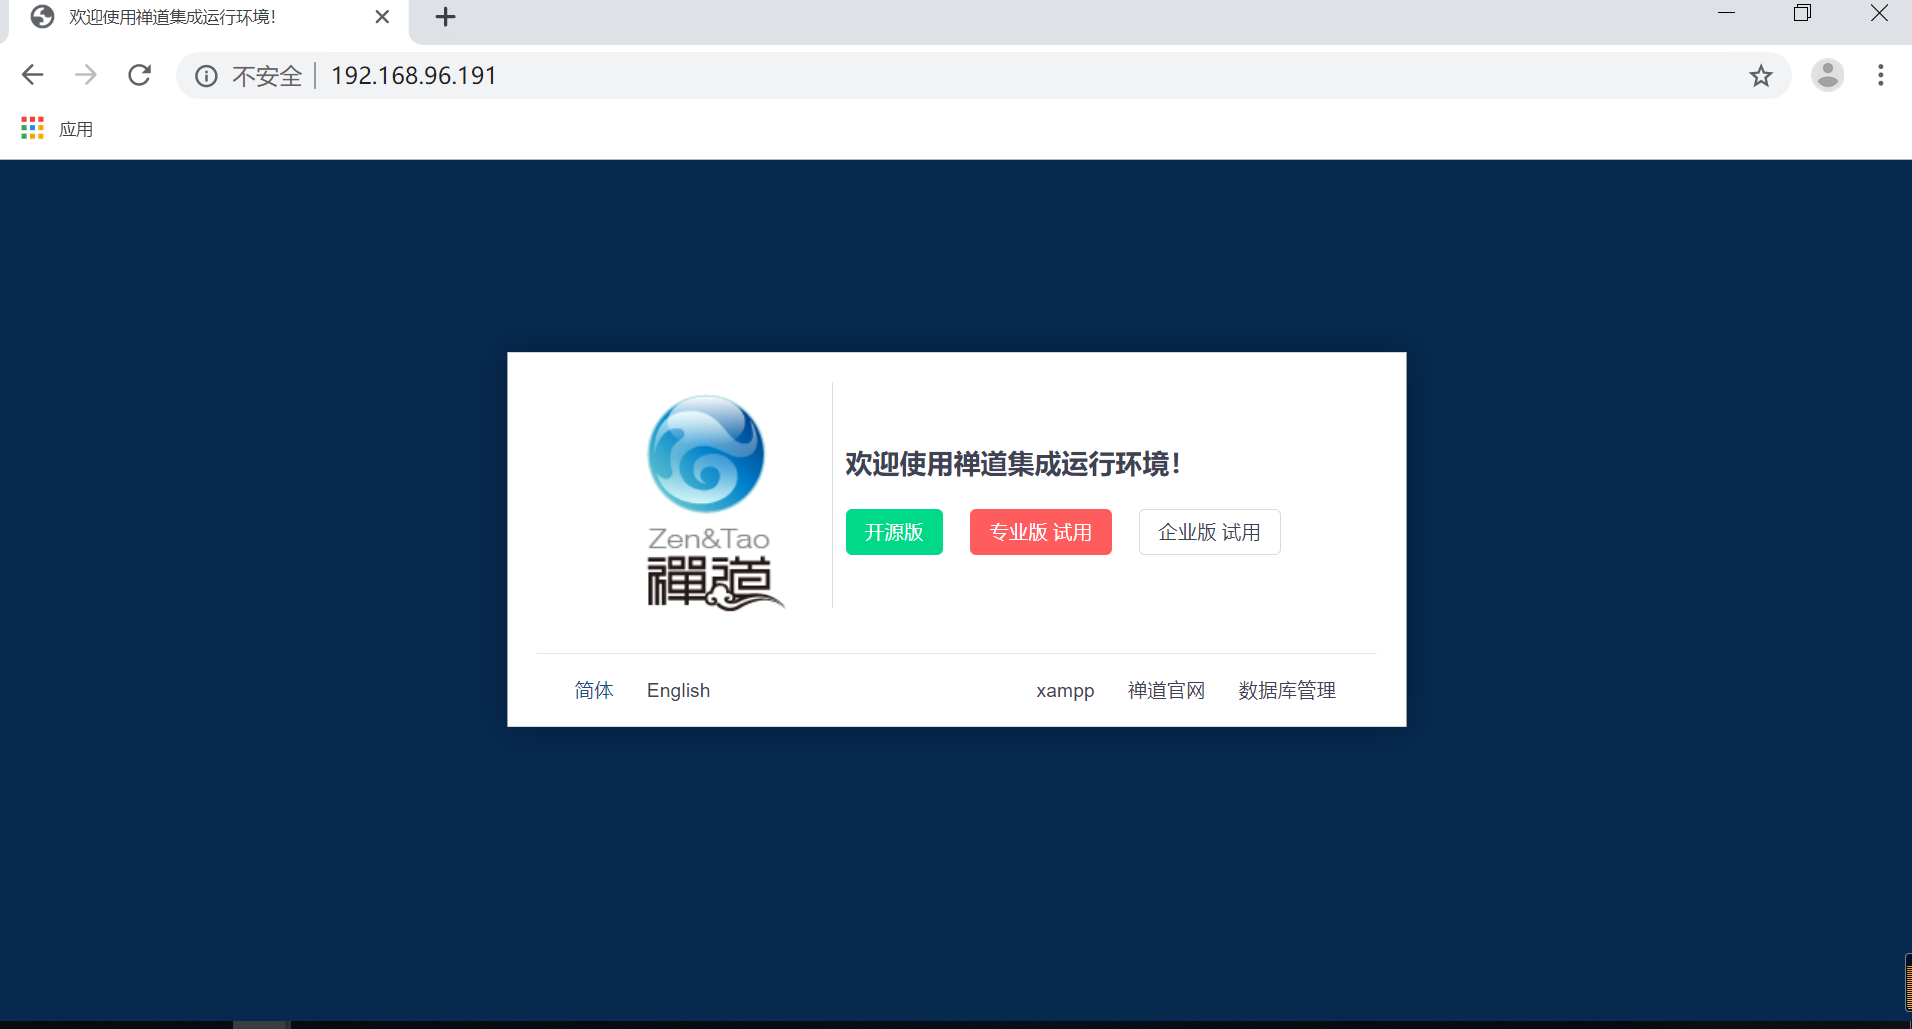
Task: Open a new tab with the plus icon
Action: point(446,17)
